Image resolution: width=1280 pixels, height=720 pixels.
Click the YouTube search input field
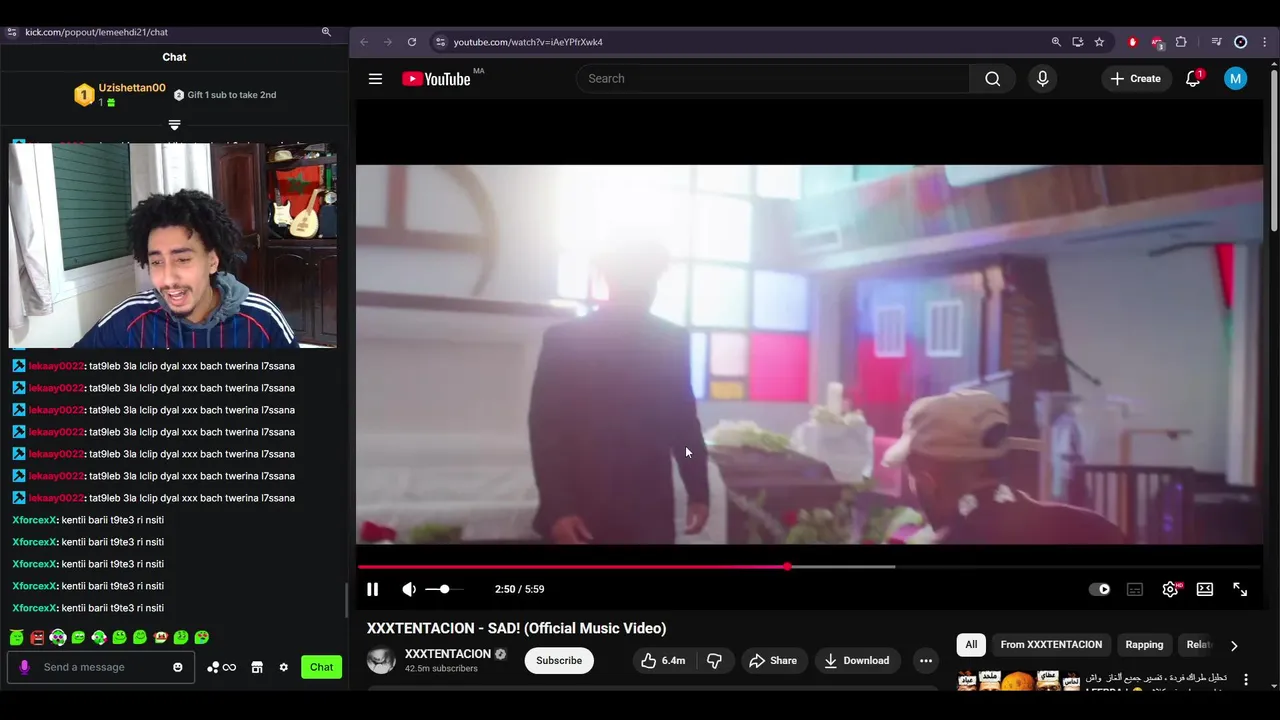coord(772,79)
